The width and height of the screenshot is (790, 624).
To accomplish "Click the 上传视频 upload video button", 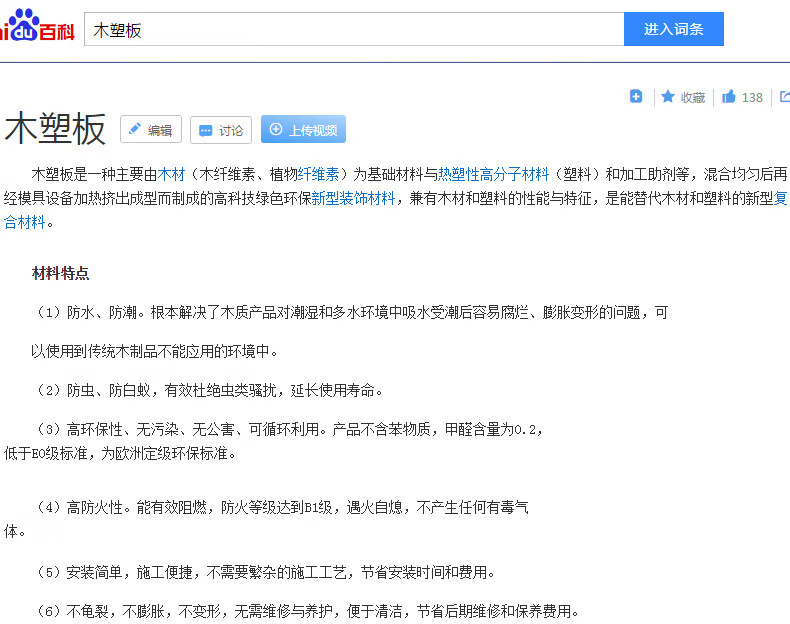I will (x=303, y=129).
